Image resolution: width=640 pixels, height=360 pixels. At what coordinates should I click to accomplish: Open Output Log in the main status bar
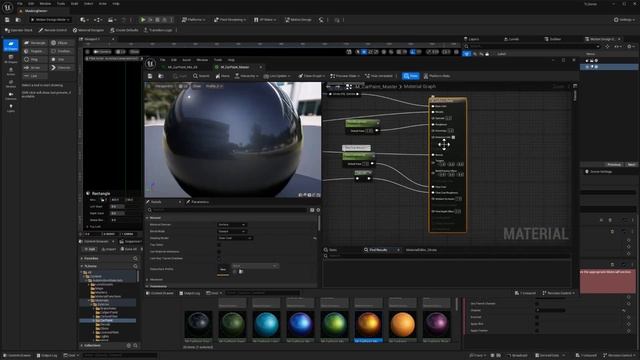(x=47, y=356)
